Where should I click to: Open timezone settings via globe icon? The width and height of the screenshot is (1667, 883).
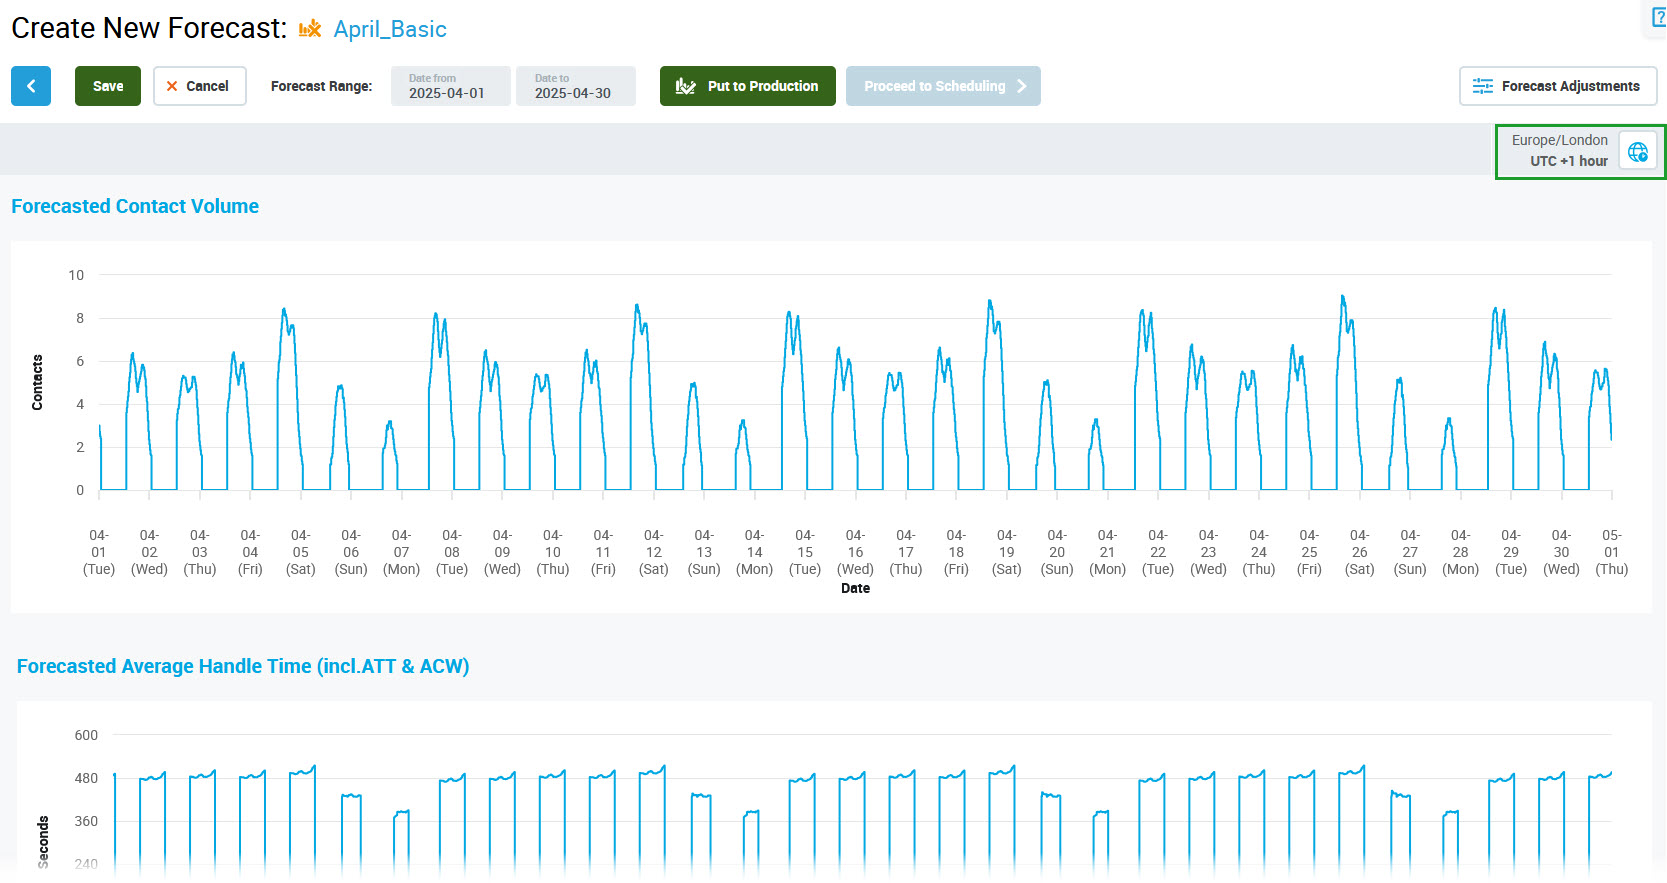1637,152
